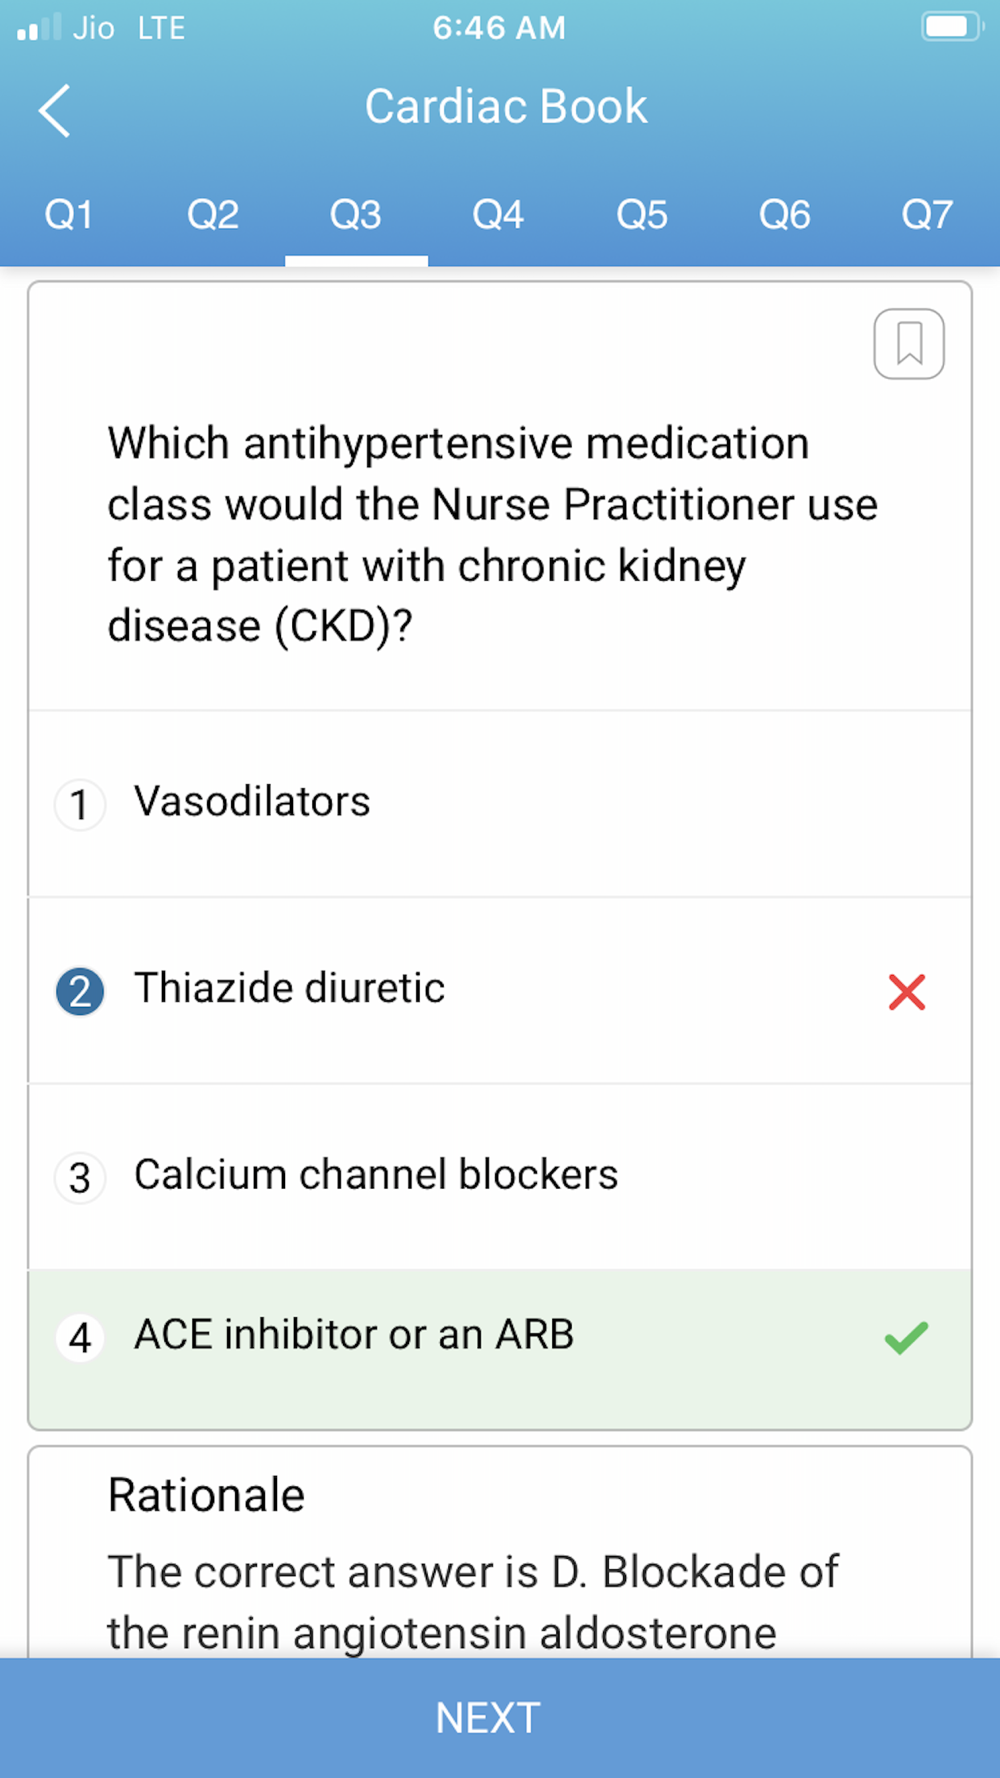Viewport: 1000px width, 1778px height.
Task: Open the Q4 tab
Action: click(499, 214)
